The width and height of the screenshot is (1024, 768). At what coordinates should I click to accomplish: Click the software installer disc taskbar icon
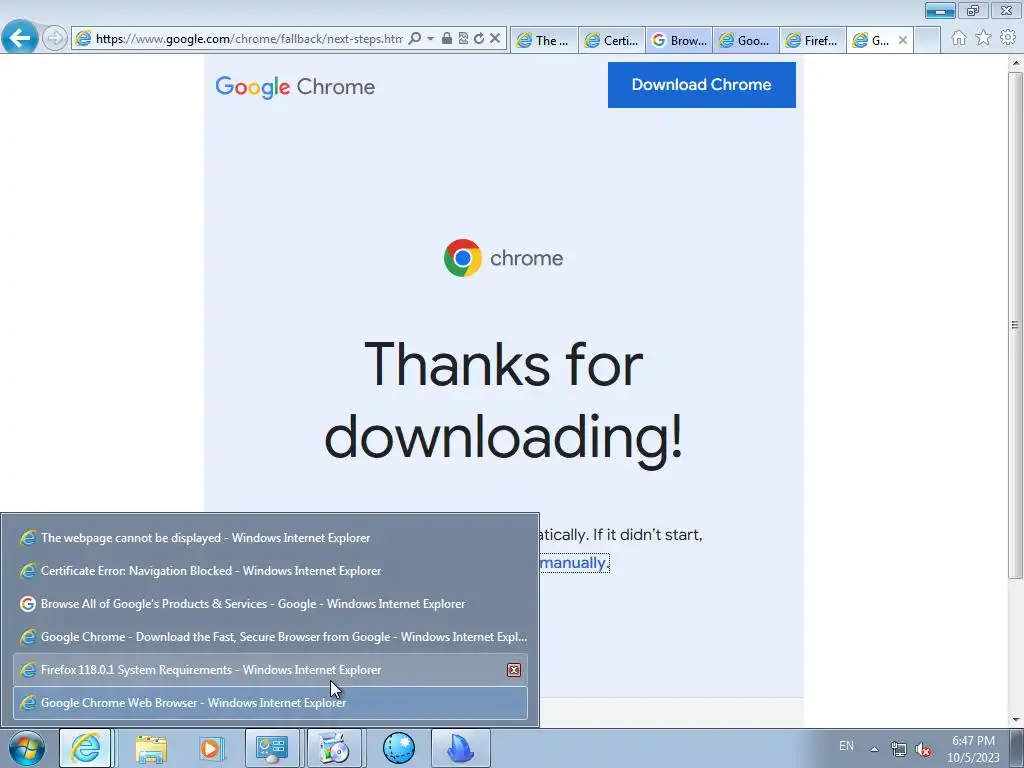point(334,748)
